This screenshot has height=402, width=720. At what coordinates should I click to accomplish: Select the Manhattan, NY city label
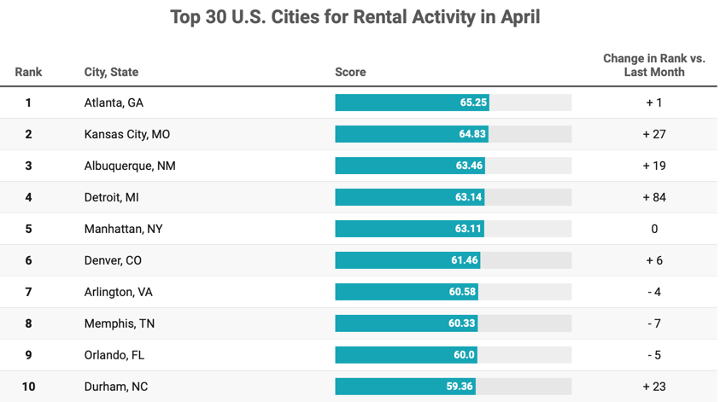coord(123,229)
